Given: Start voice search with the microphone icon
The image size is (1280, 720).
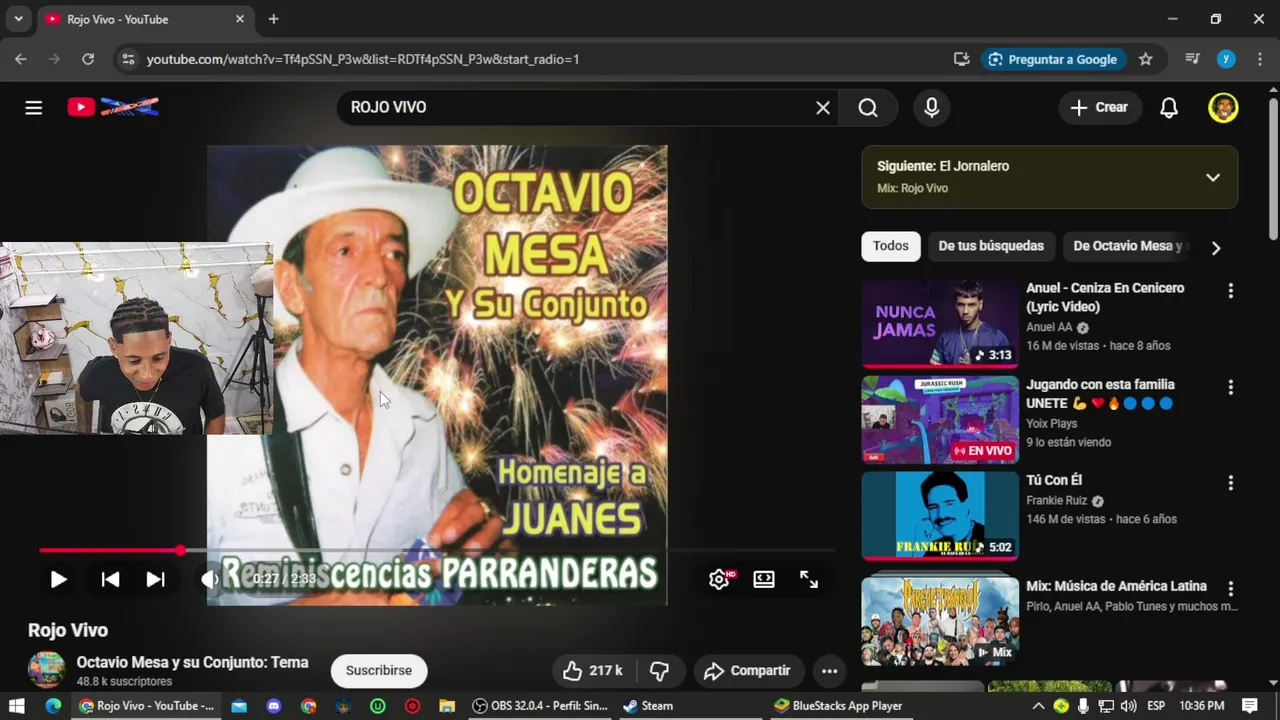Looking at the screenshot, I should 932,108.
